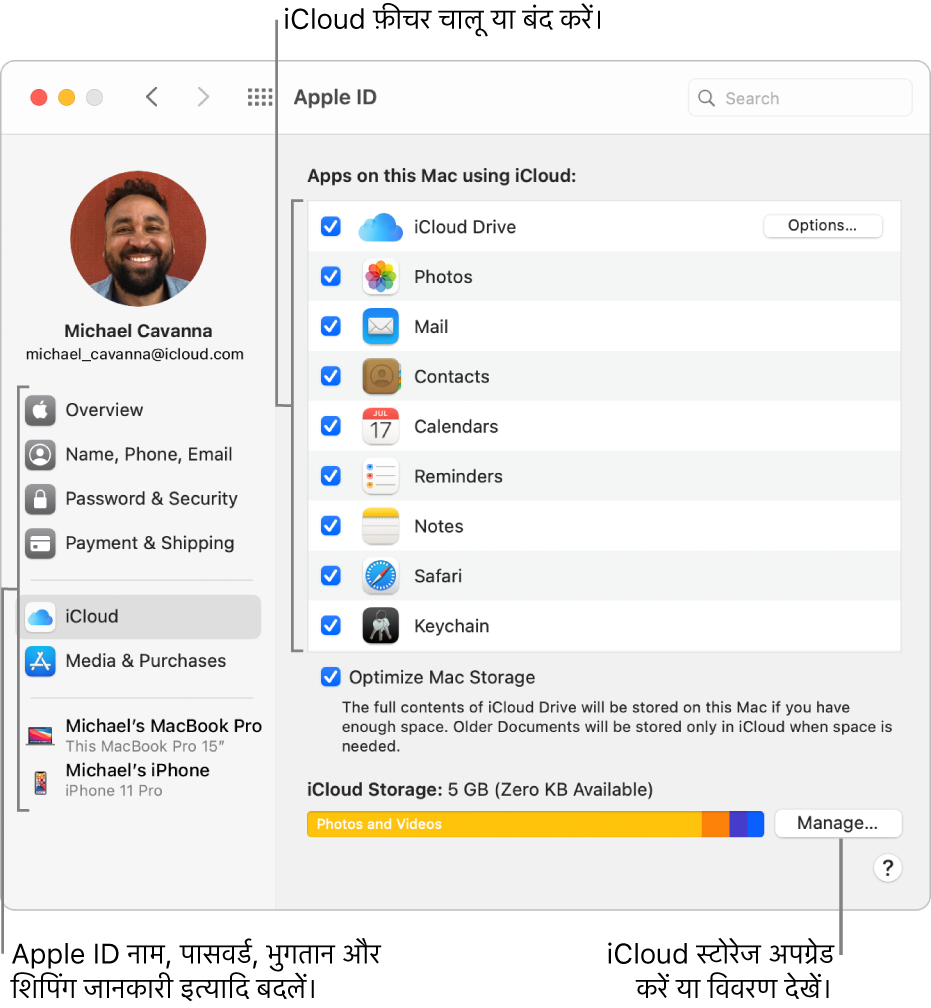Click the Notes app icon
This screenshot has width=931, height=1008.
pyautogui.click(x=381, y=526)
